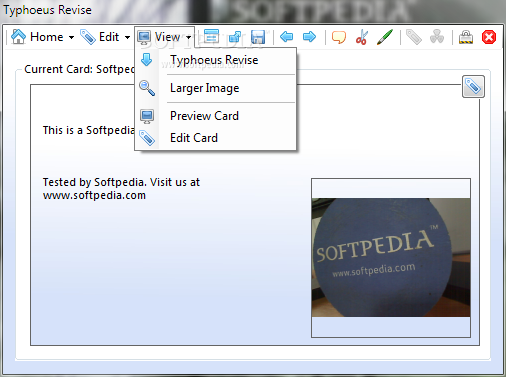Click magnifier icon beside Larger Image
The image size is (506, 377).
point(147,88)
